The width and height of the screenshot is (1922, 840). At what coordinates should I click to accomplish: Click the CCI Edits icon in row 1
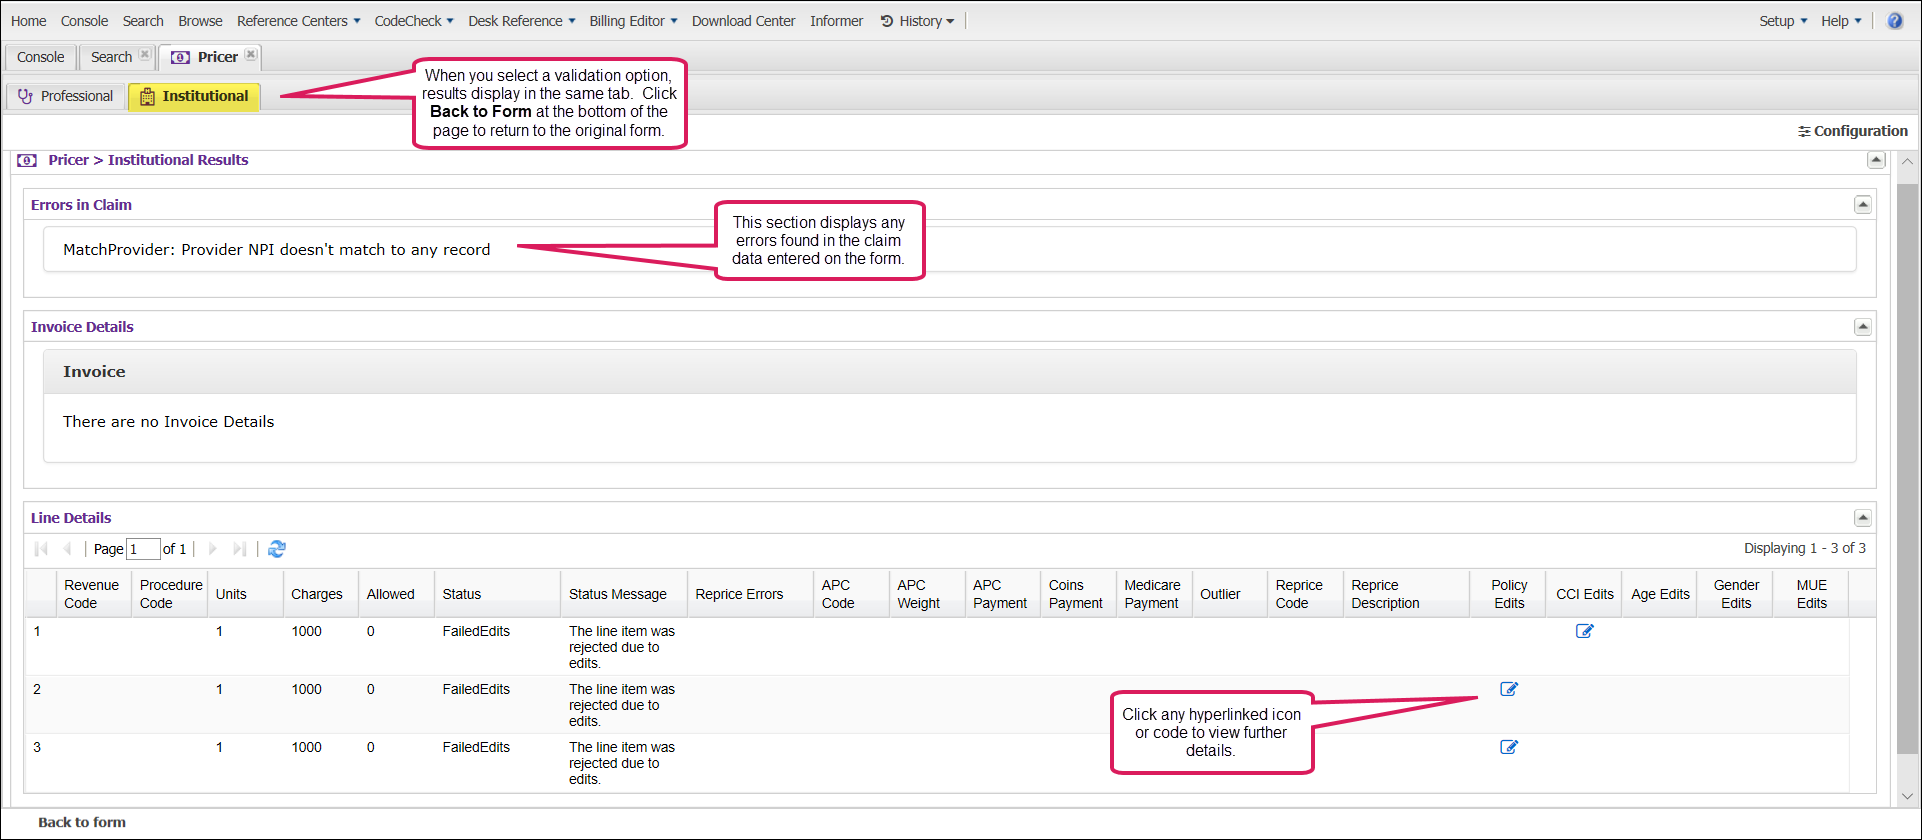(1584, 631)
